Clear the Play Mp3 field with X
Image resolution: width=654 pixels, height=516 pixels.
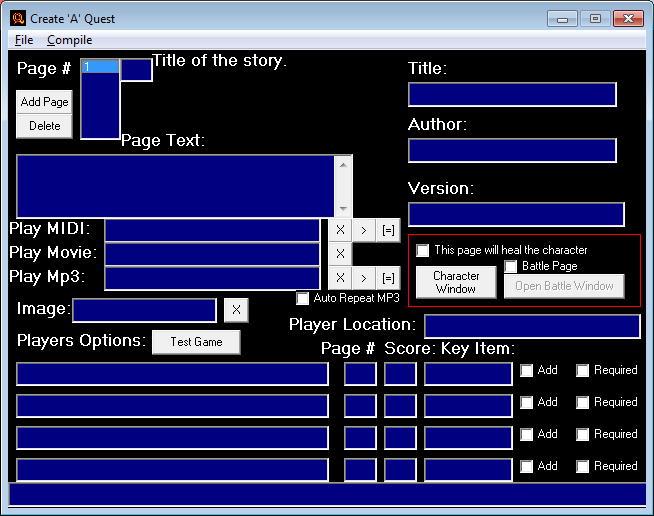(340, 278)
